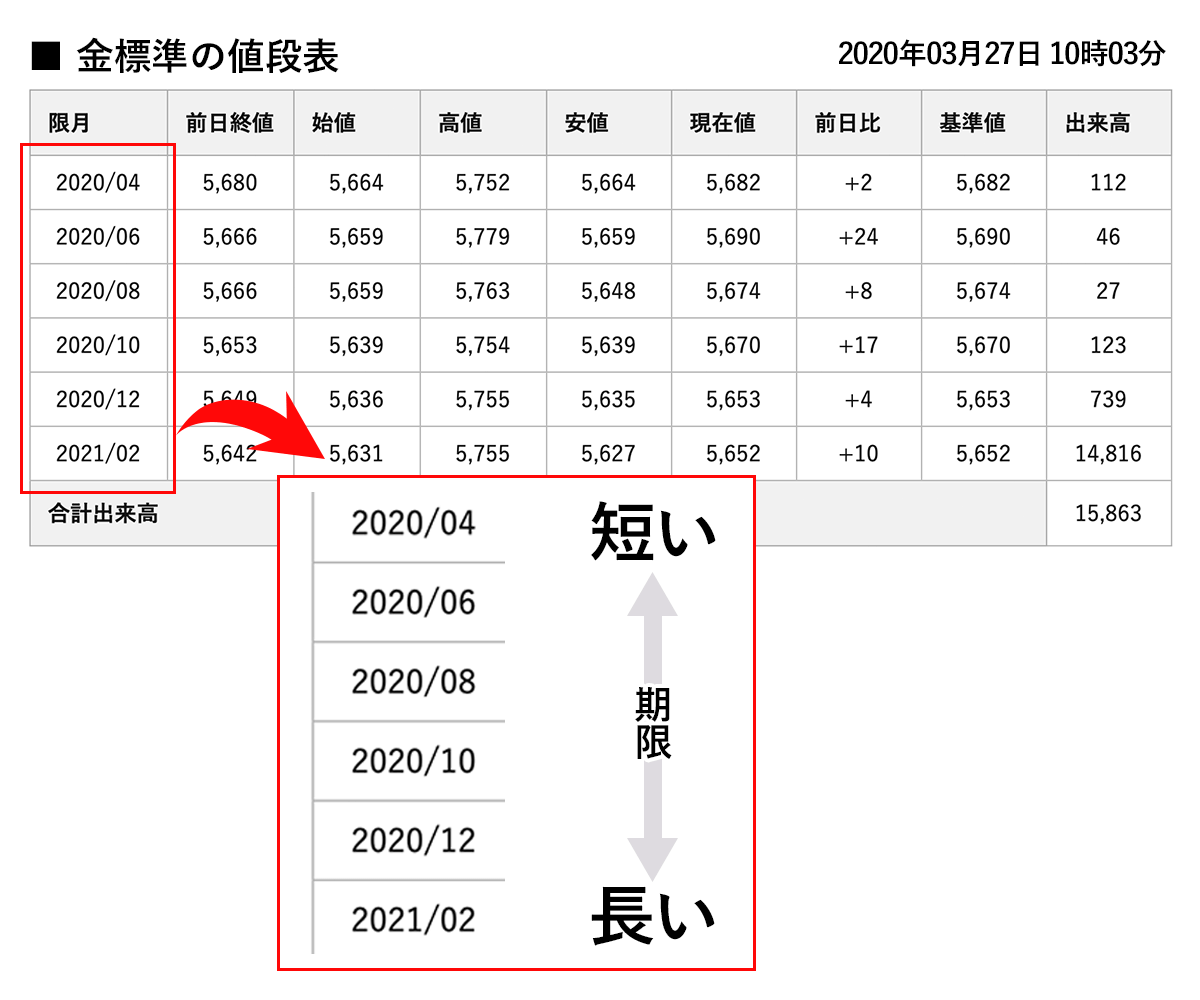Click the black square bullet before the title
This screenshot has height=1000, width=1200.
pos(46,56)
